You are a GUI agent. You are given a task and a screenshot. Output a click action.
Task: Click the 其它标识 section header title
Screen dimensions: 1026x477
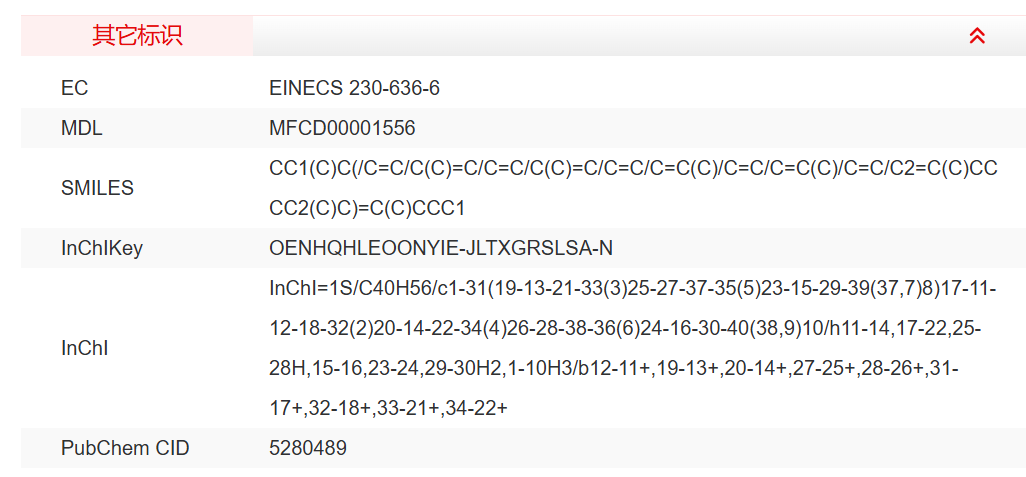click(x=137, y=36)
